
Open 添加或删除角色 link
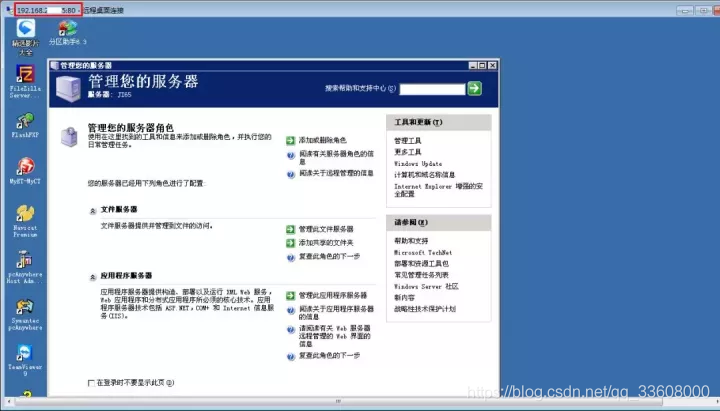pos(322,140)
